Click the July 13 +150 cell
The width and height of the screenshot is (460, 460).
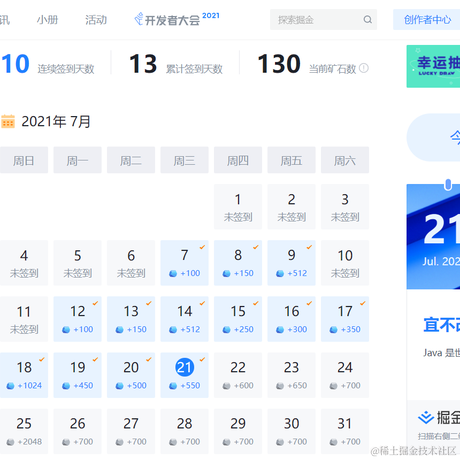click(x=131, y=319)
